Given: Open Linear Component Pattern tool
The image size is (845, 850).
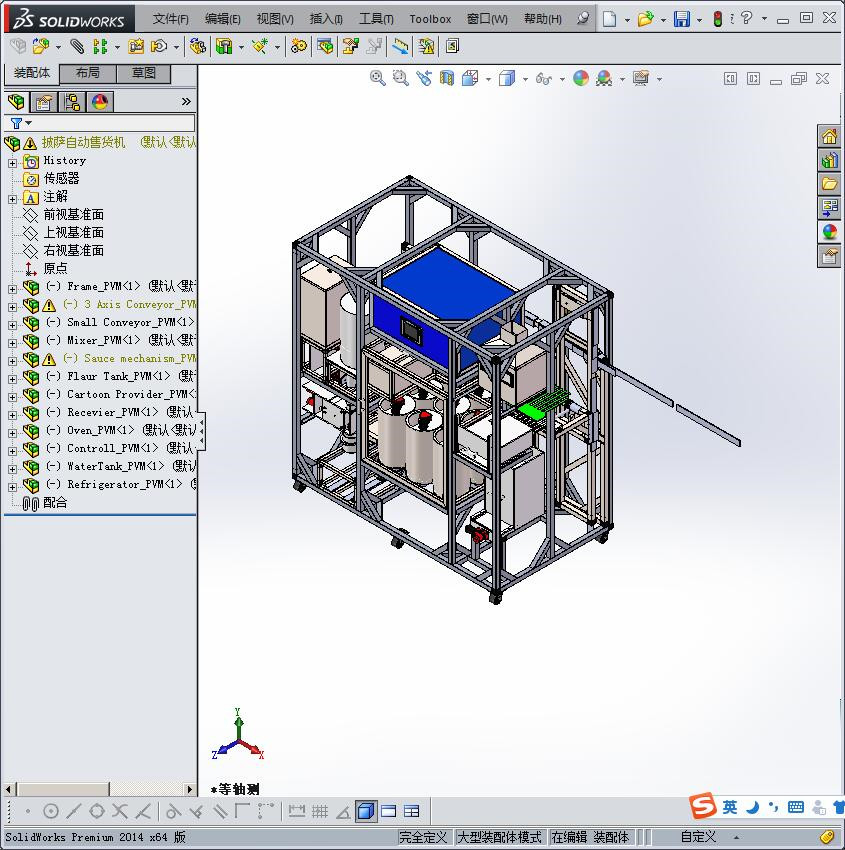Looking at the screenshot, I should (x=100, y=47).
